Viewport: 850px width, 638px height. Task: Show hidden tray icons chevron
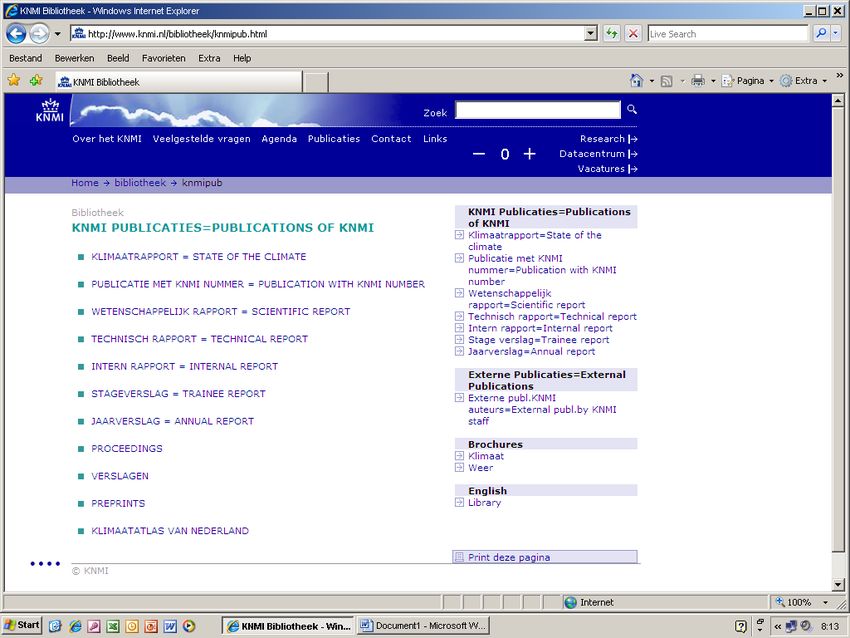(x=777, y=627)
